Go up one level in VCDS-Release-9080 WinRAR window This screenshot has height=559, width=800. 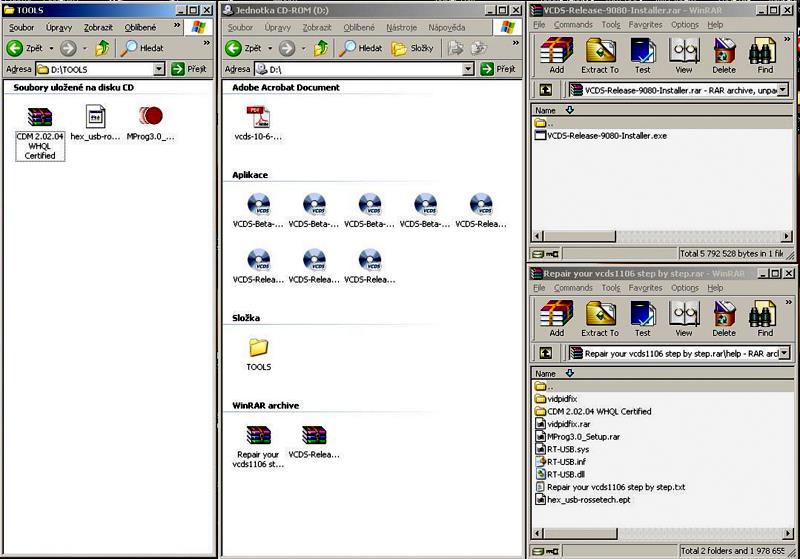[x=545, y=90]
